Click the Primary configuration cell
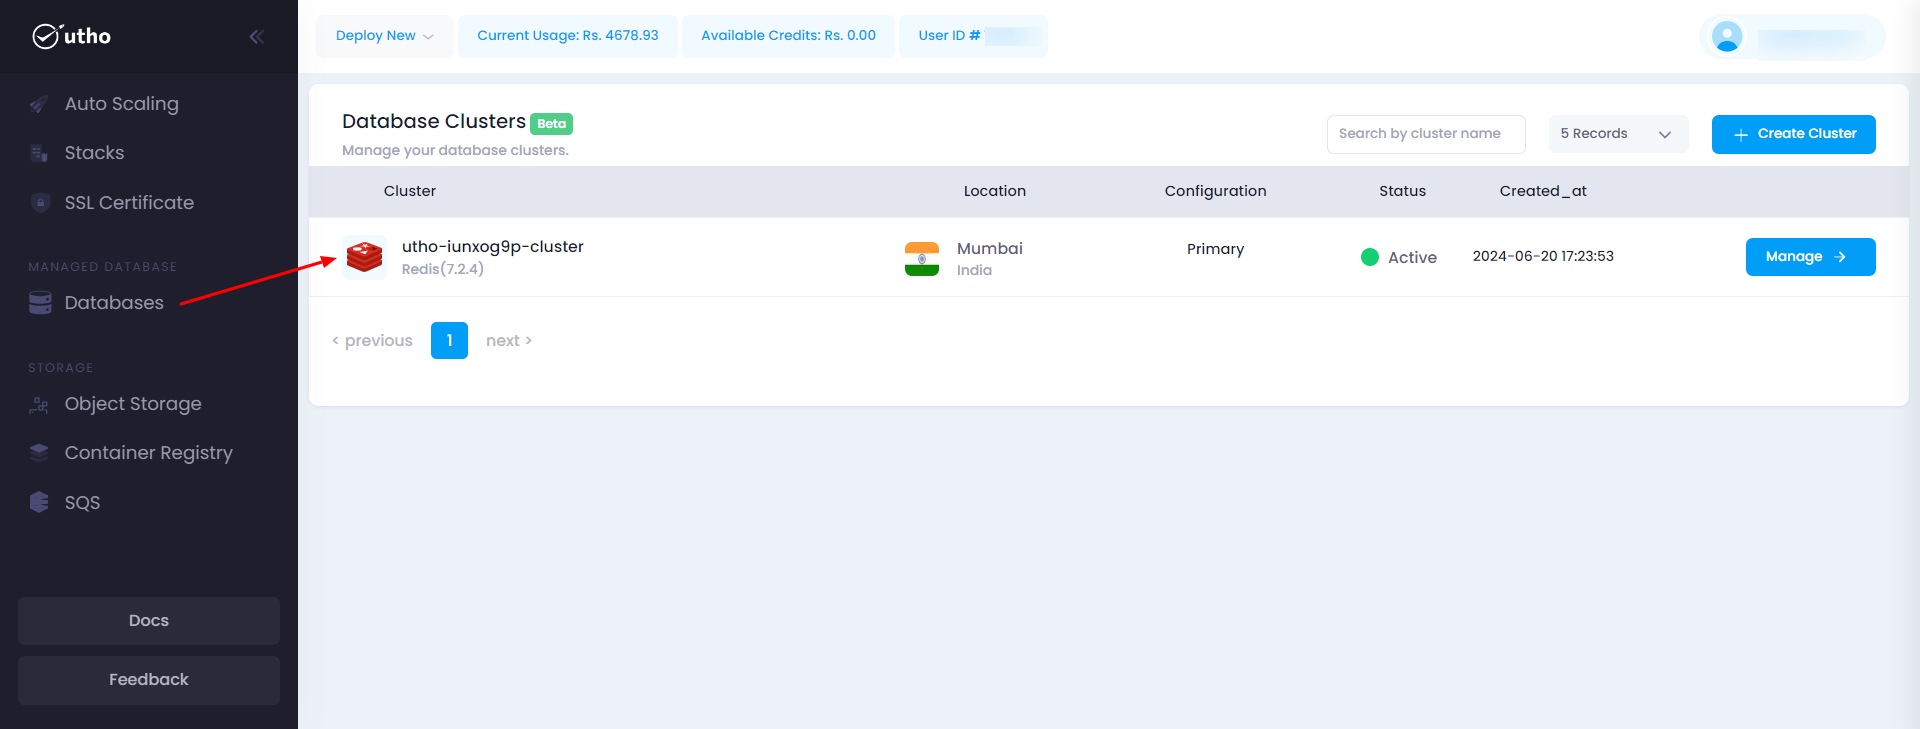The image size is (1920, 729). click(x=1216, y=249)
